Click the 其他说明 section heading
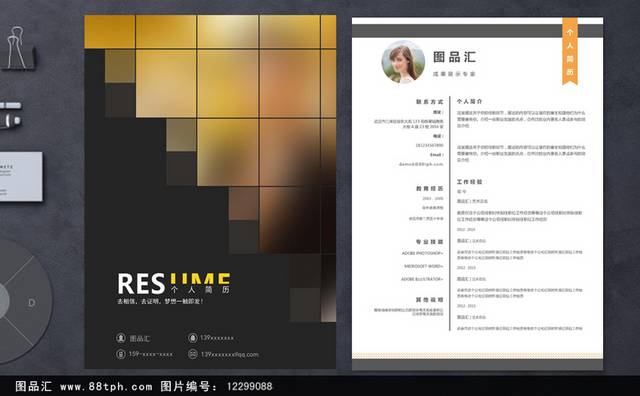Screen dimensions: 640x396 coord(429,300)
